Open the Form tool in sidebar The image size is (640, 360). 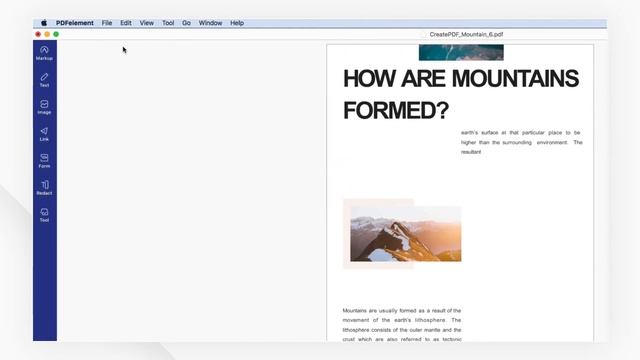[x=44, y=161]
